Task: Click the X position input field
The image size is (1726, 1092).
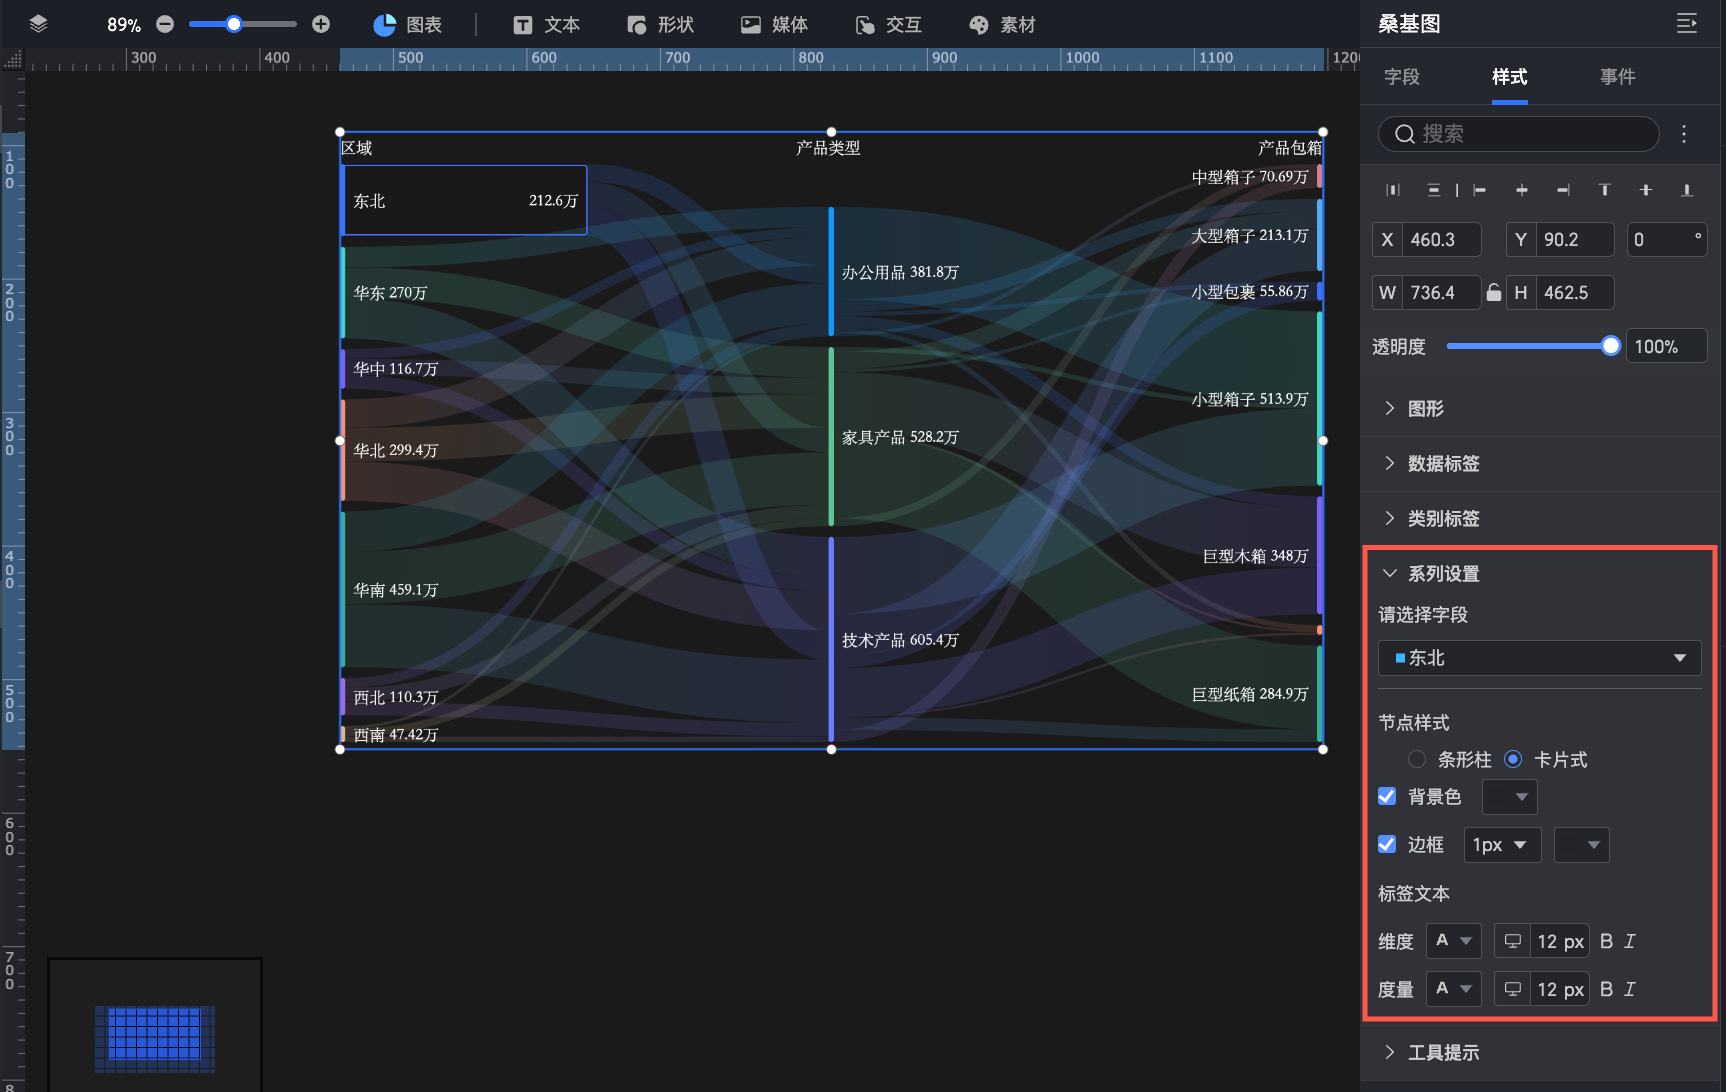Action: click(1442, 239)
